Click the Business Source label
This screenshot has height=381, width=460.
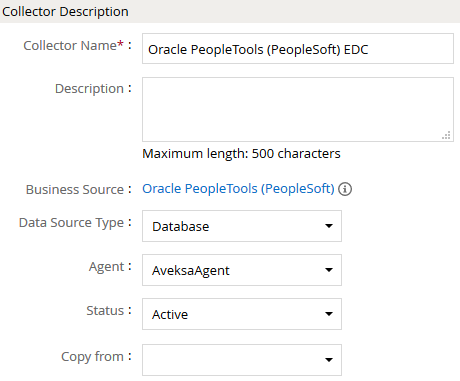pyautogui.click(x=75, y=189)
